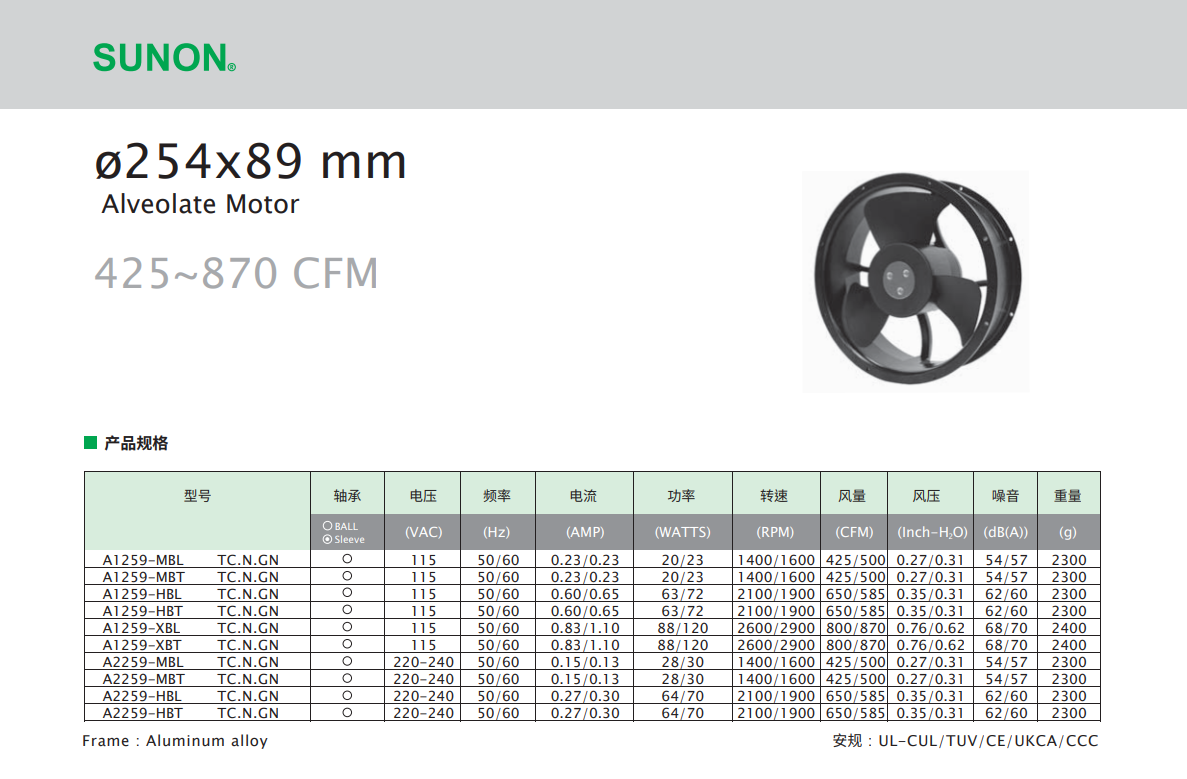Click the 68/70 noise value for A1259-XBT
The height and width of the screenshot is (779, 1187).
pyautogui.click(x=1007, y=645)
